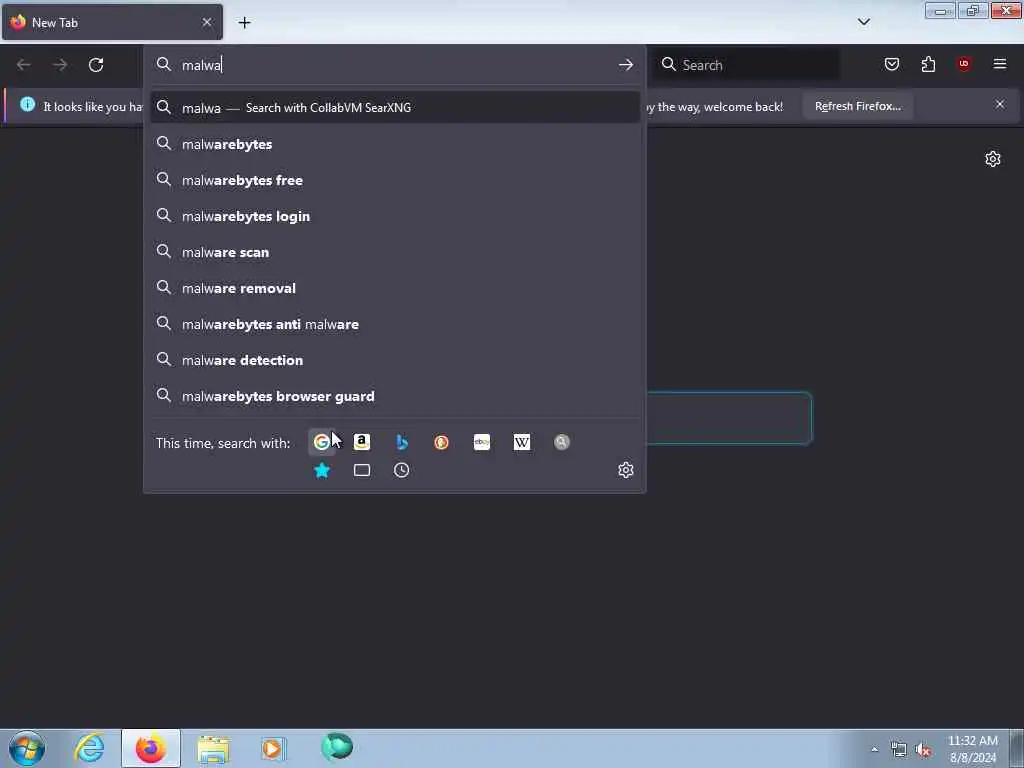
Task: Switch to Firefox in taskbar
Action: point(151,748)
